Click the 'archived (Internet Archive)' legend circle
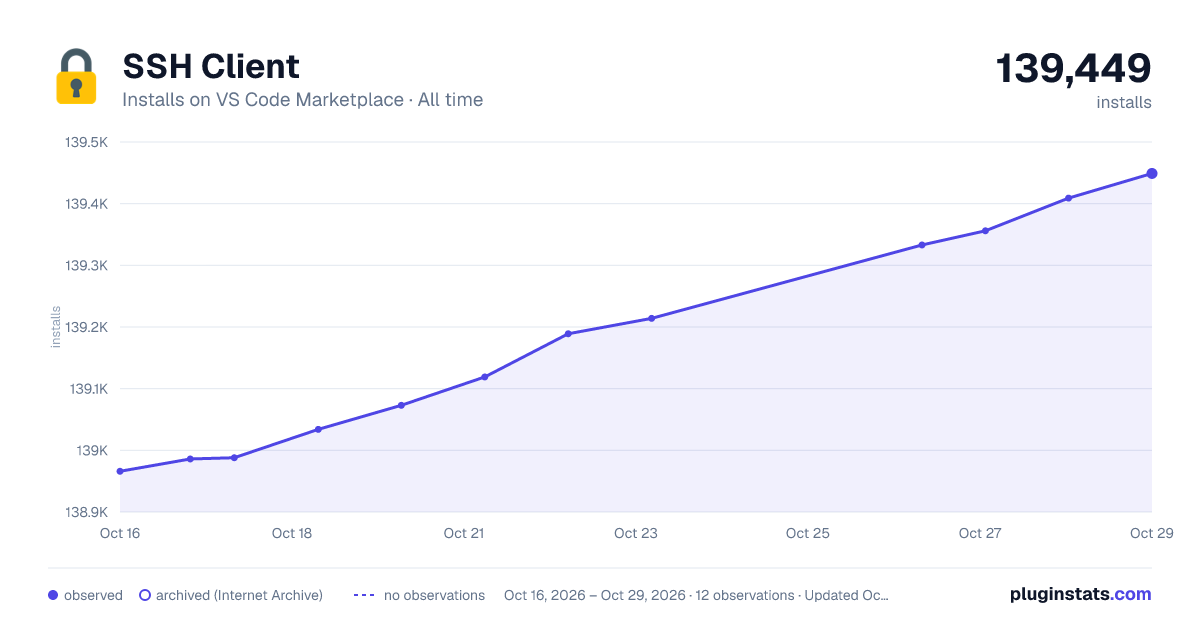1200x630 pixels. (x=144, y=595)
